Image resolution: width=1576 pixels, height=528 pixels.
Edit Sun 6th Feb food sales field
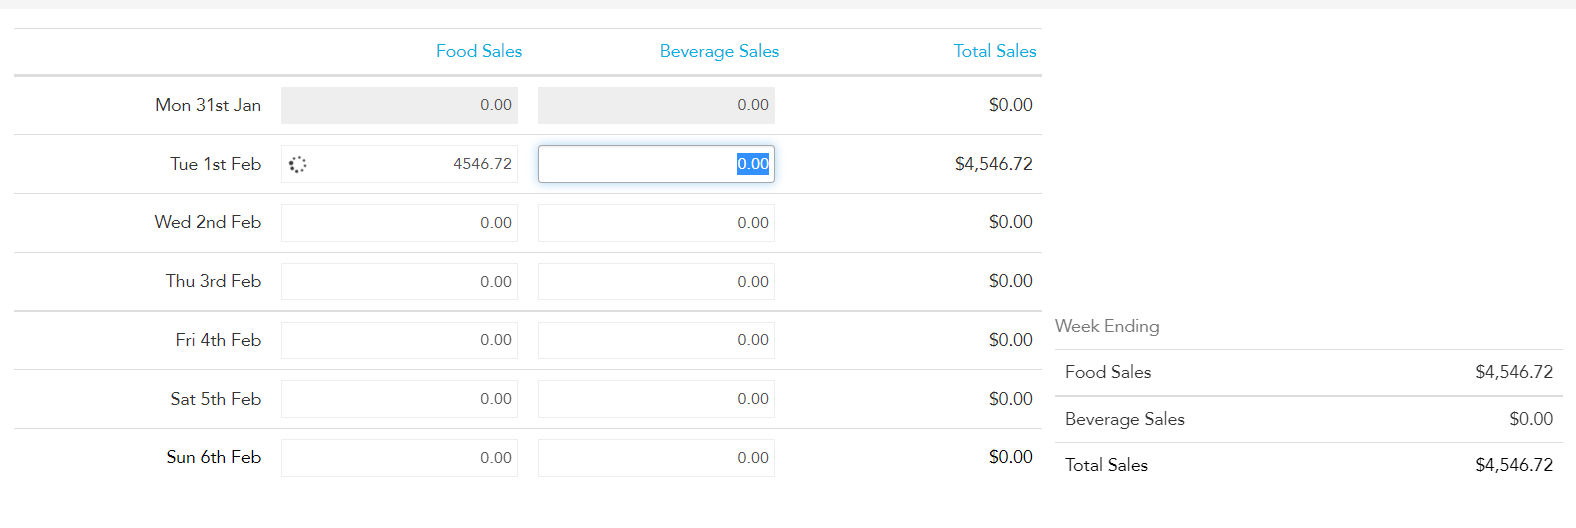coord(399,458)
